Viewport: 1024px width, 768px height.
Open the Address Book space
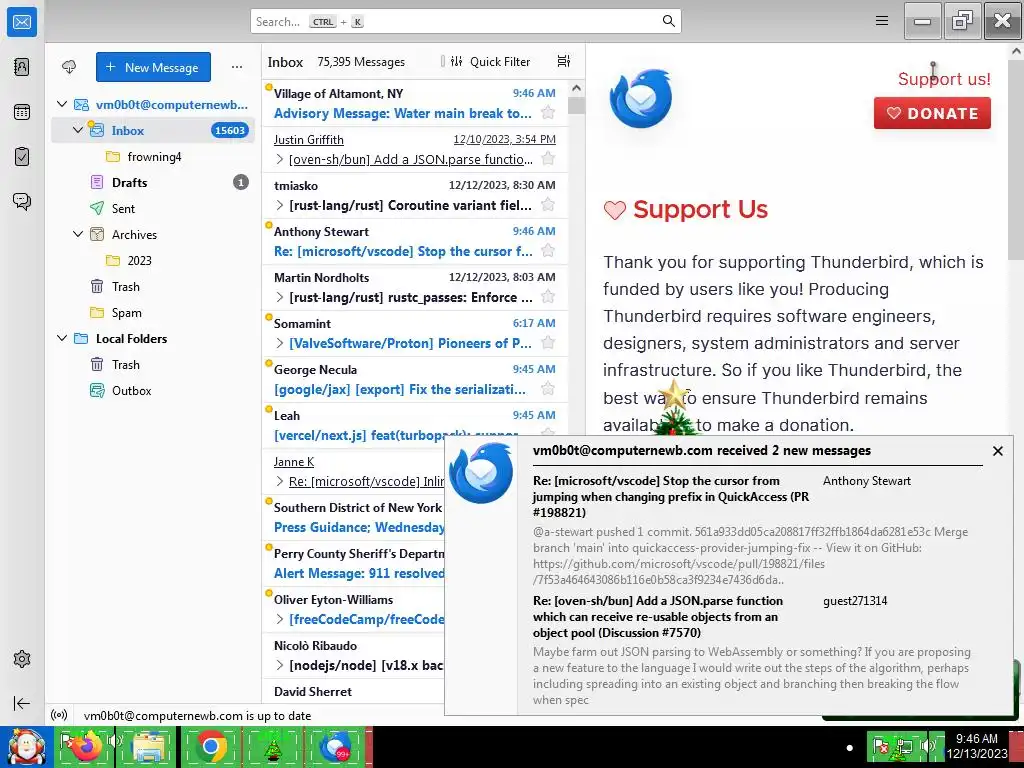(22, 67)
